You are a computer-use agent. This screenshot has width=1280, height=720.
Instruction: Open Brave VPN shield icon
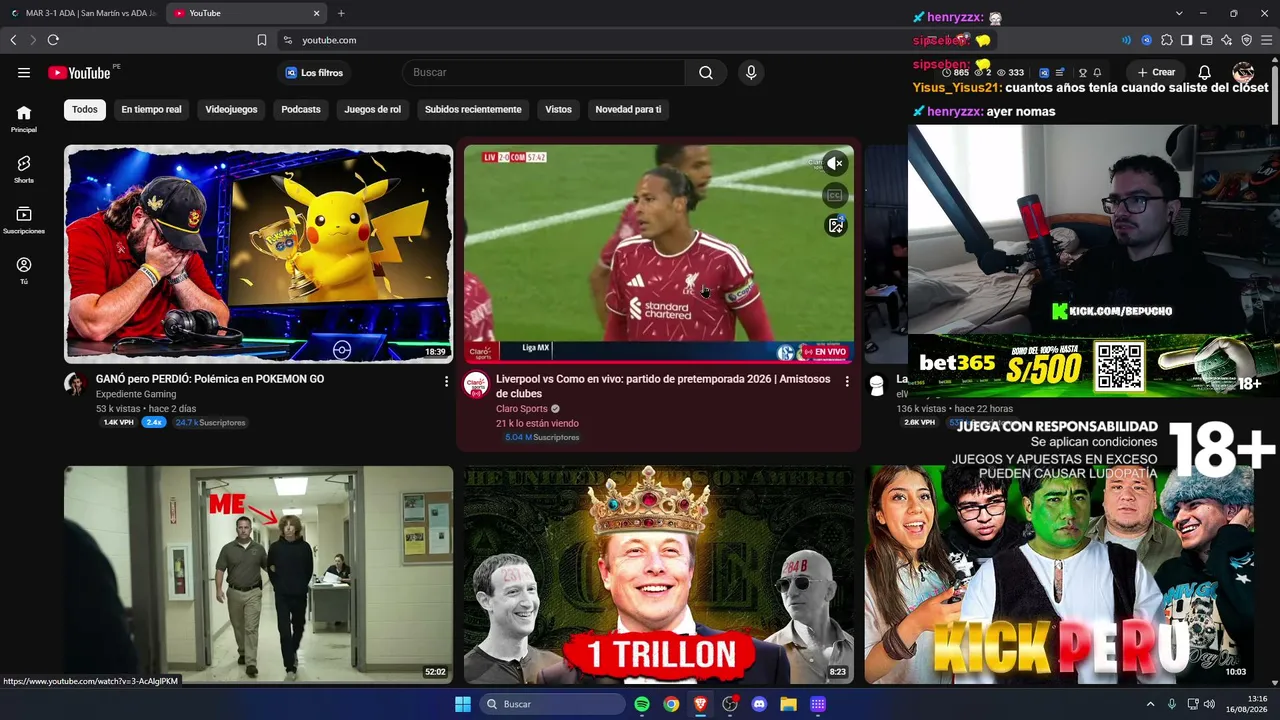(1246, 40)
